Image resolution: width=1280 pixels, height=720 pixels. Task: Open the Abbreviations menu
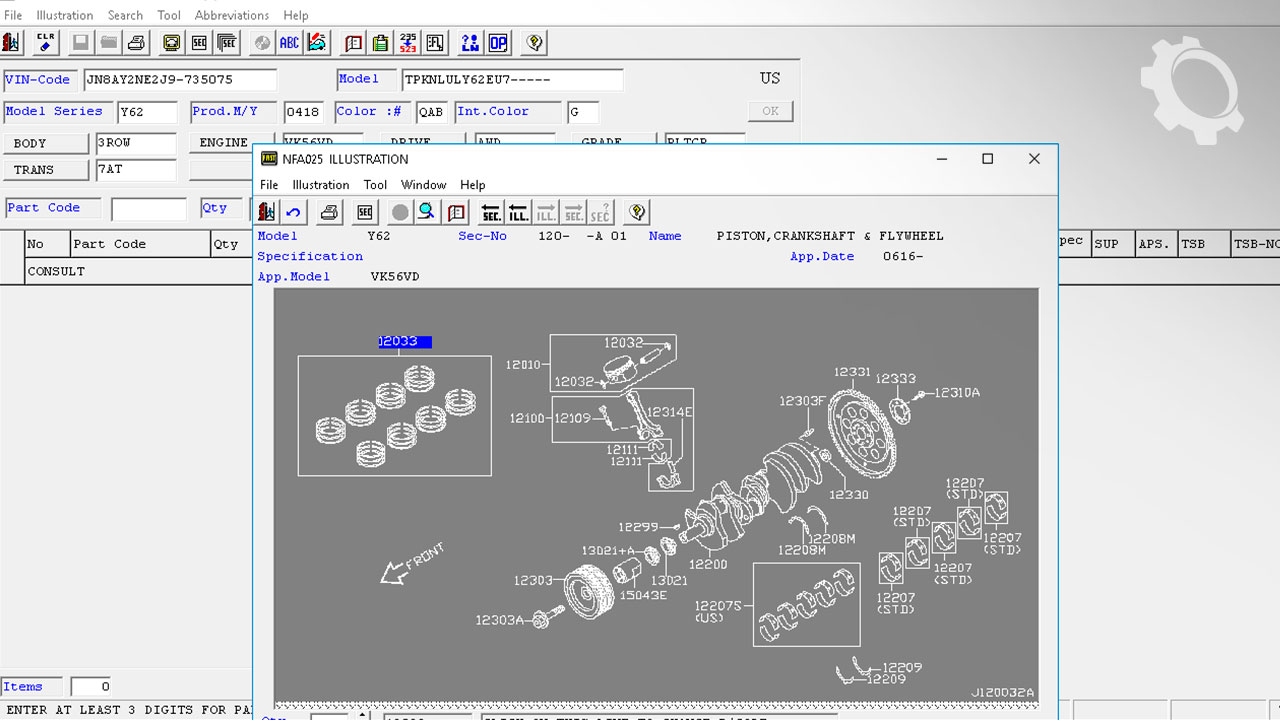(232, 15)
